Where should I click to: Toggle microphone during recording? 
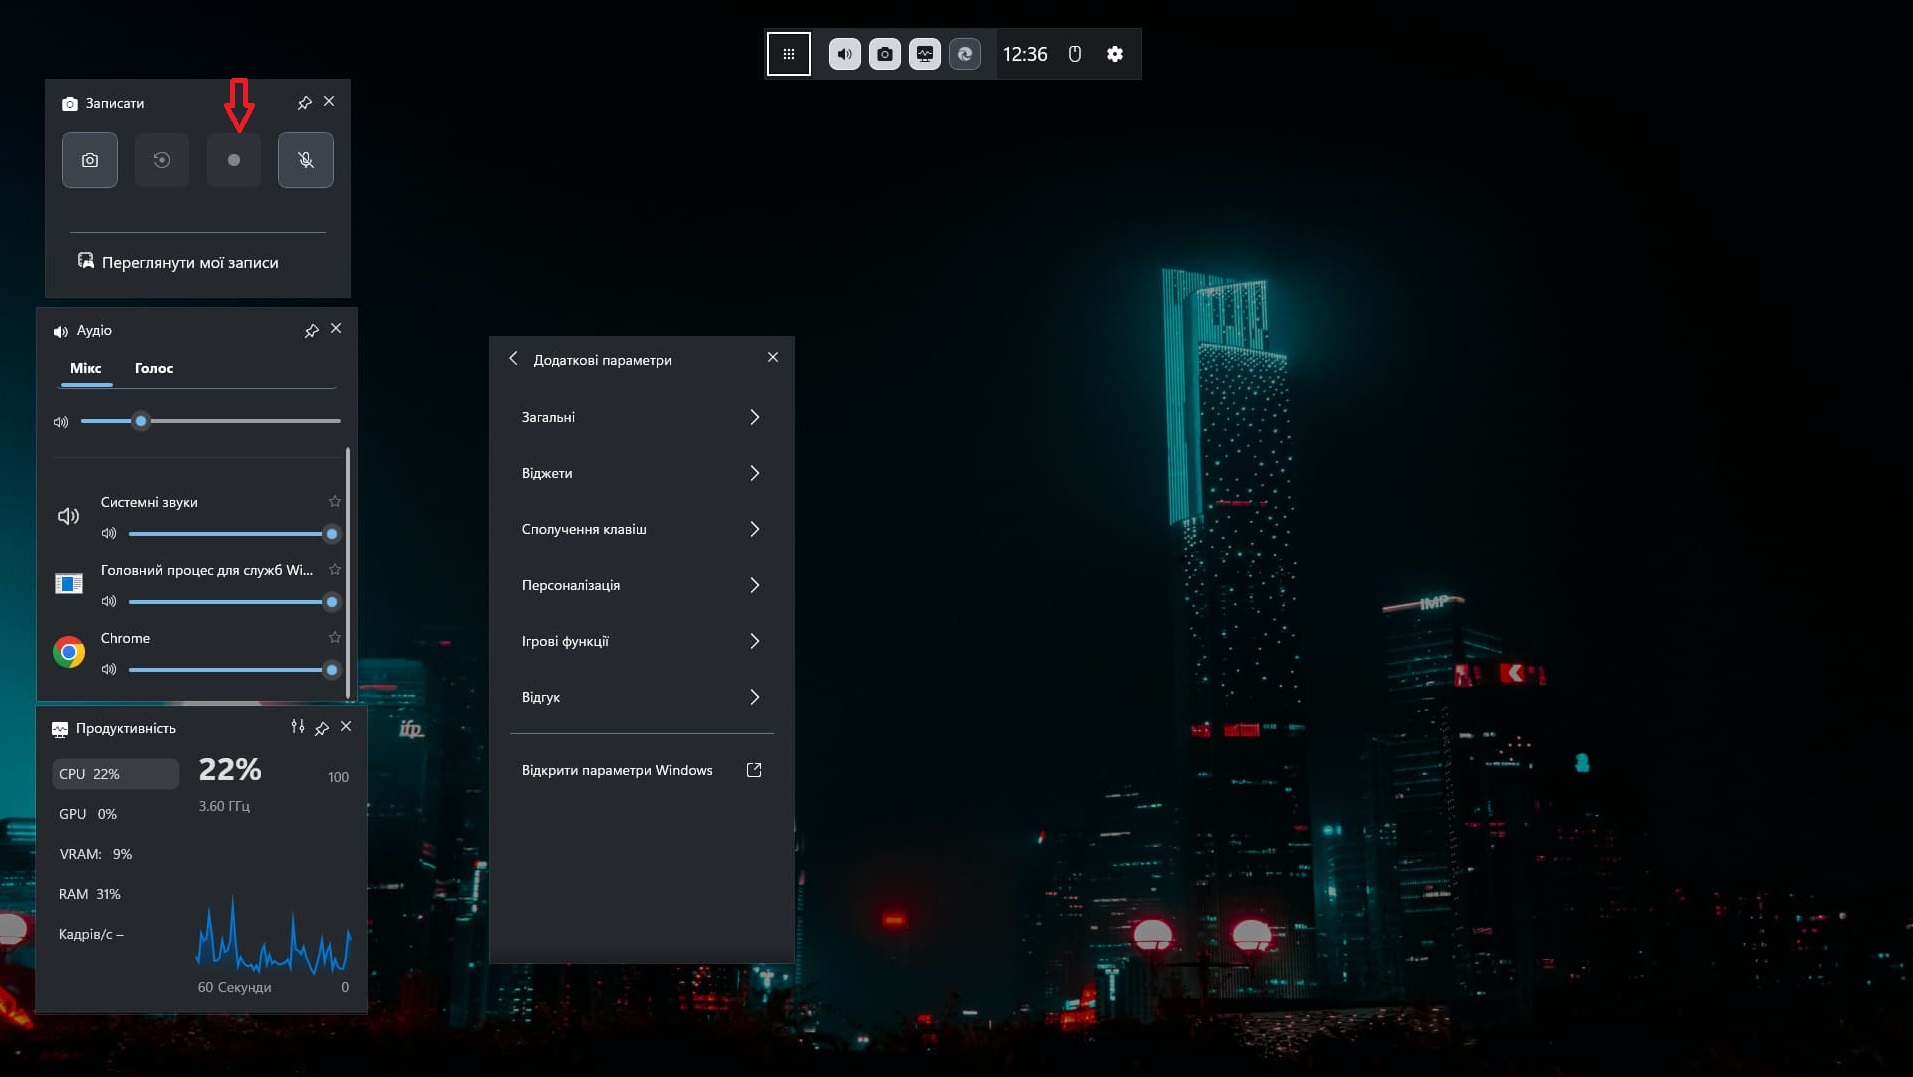[306, 160]
